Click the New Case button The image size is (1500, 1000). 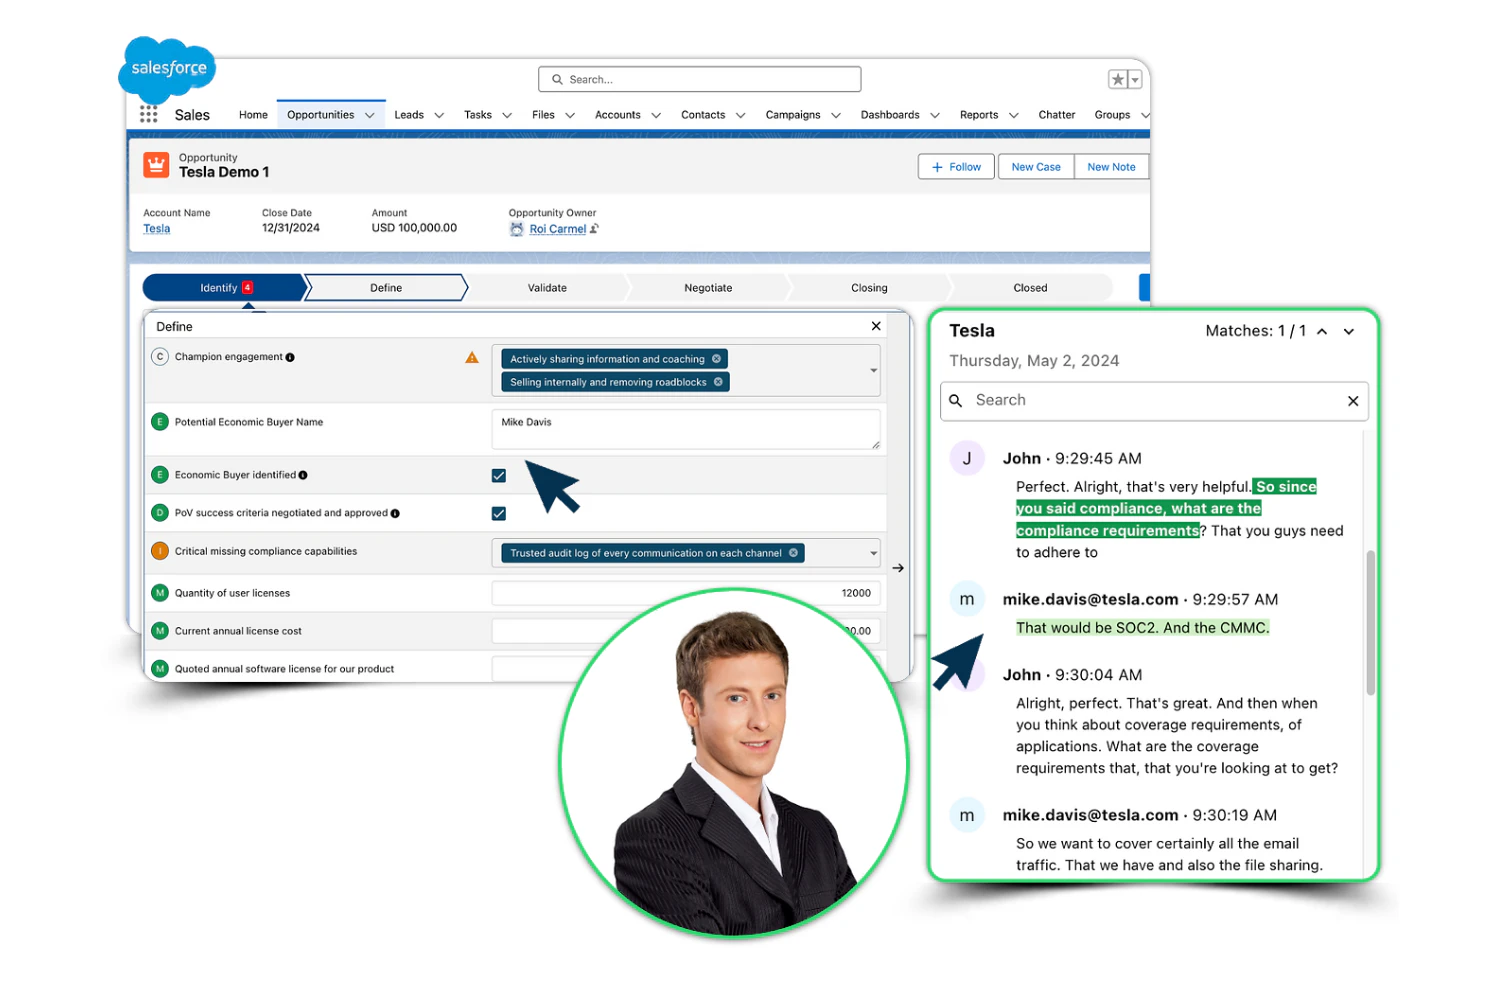click(x=1035, y=166)
